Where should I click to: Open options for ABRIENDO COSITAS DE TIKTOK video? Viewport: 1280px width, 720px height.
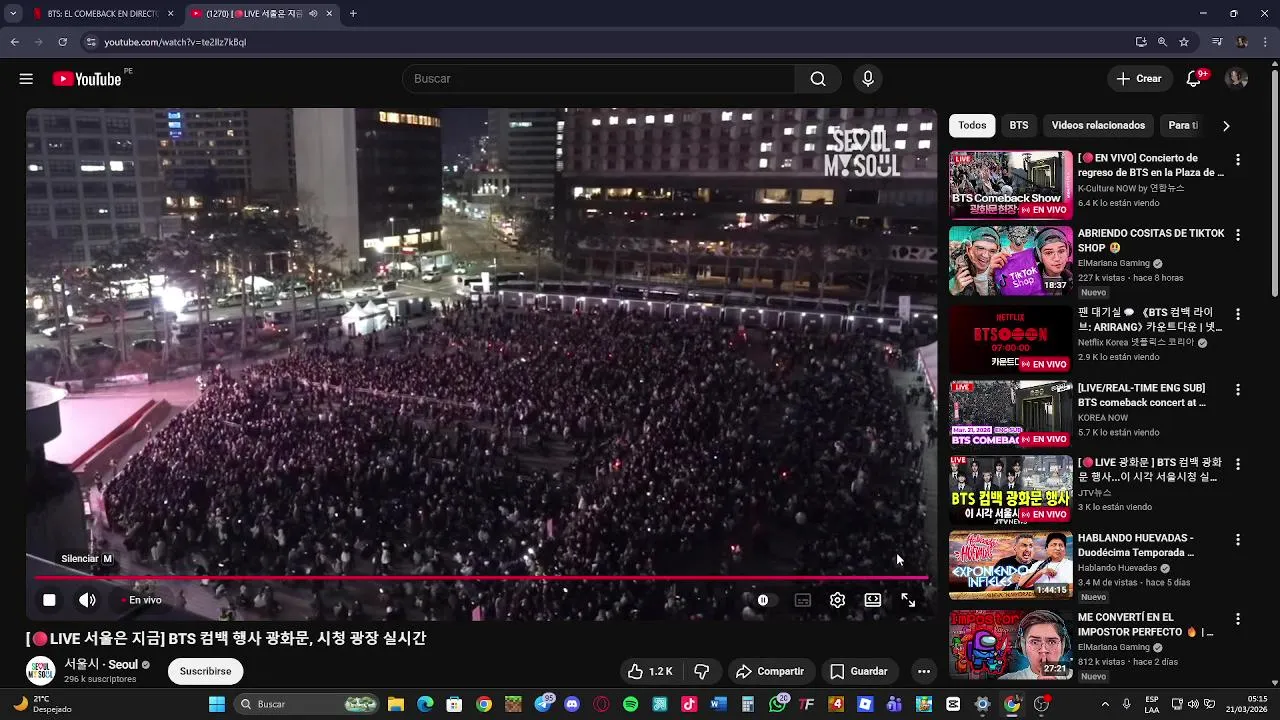(x=1238, y=235)
